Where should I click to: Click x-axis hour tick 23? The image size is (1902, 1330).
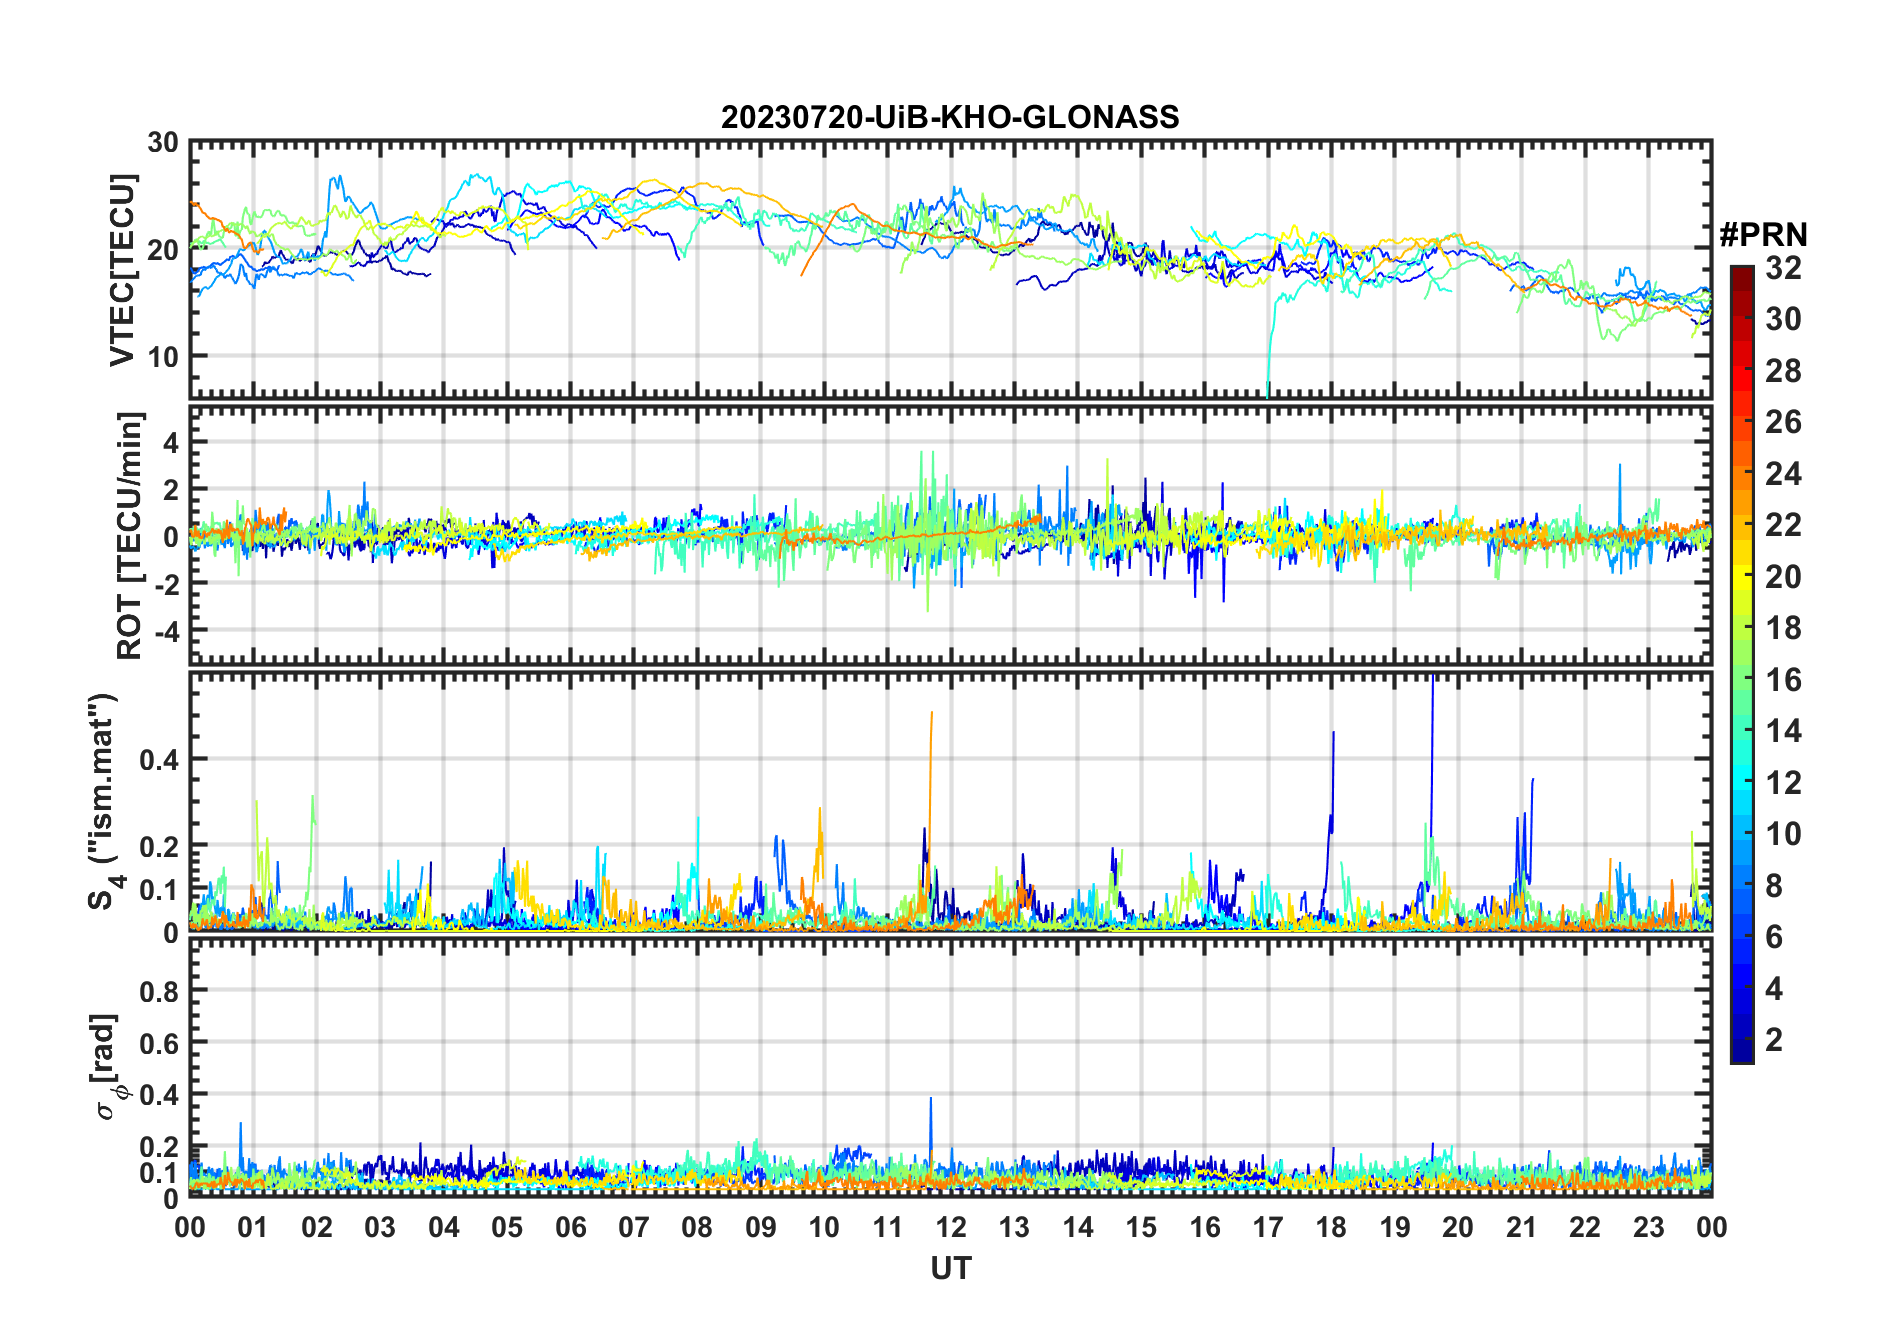(1649, 1227)
